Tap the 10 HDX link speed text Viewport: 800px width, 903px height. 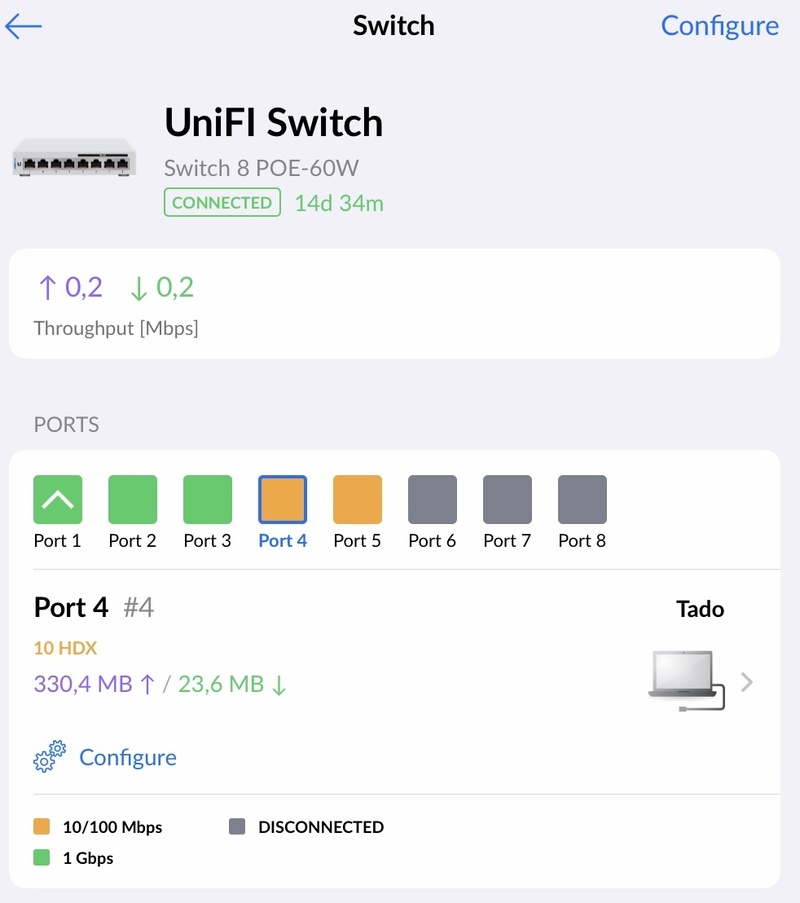tap(65, 648)
